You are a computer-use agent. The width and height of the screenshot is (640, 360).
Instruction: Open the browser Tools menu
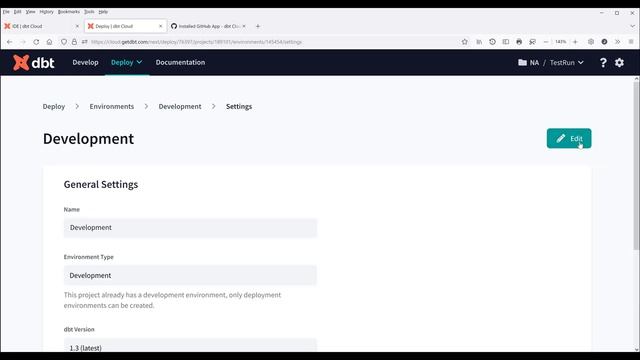(x=89, y=12)
